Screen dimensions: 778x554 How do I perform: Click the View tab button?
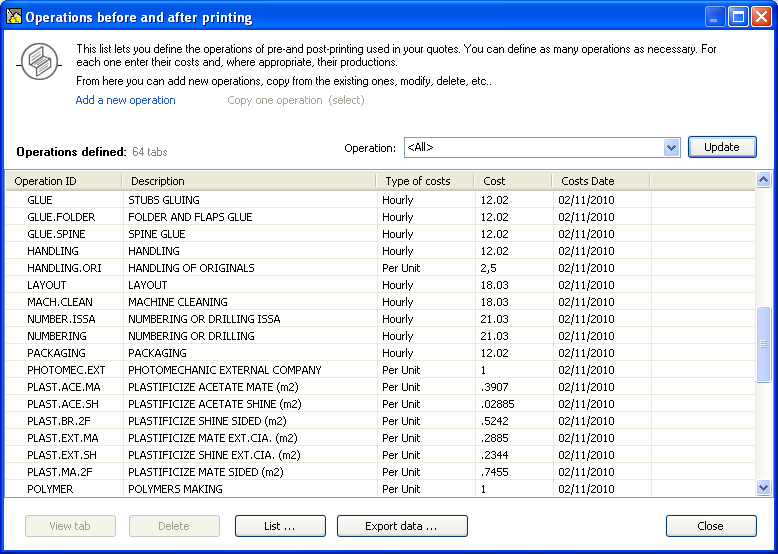70,526
